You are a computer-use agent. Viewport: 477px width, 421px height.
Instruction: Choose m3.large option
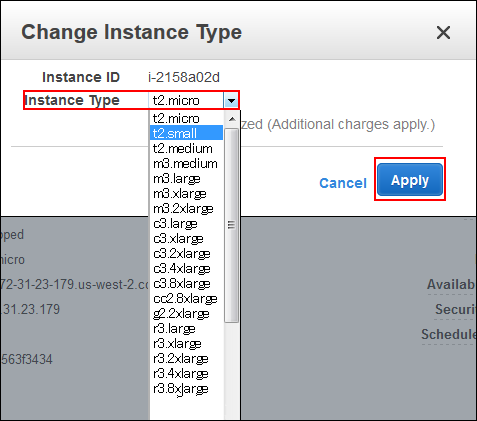coord(186,178)
